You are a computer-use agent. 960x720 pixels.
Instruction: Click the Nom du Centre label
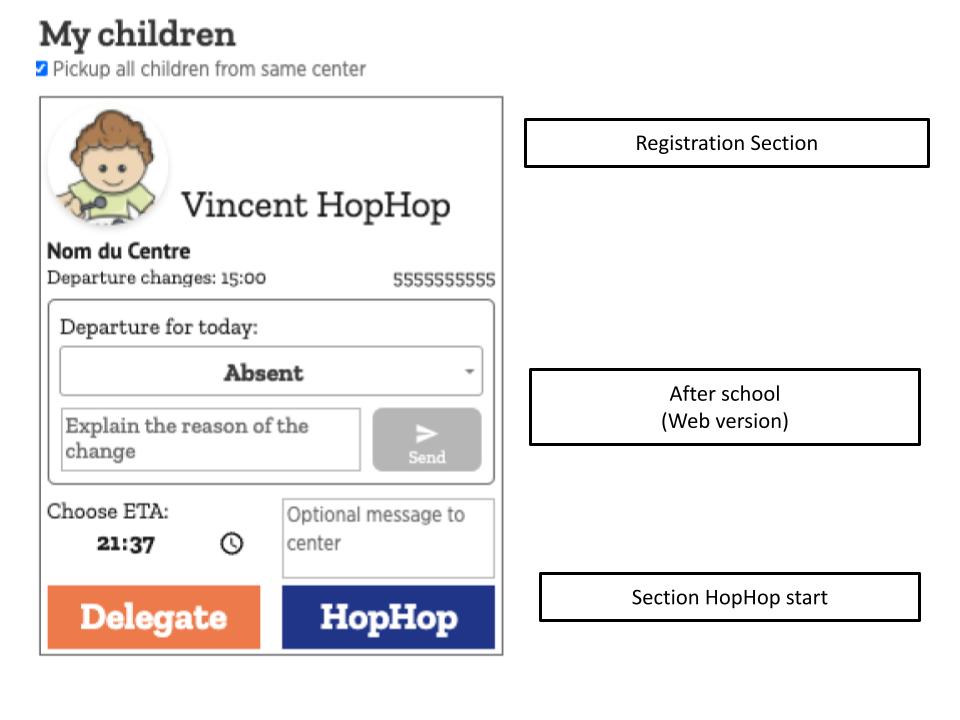[119, 251]
